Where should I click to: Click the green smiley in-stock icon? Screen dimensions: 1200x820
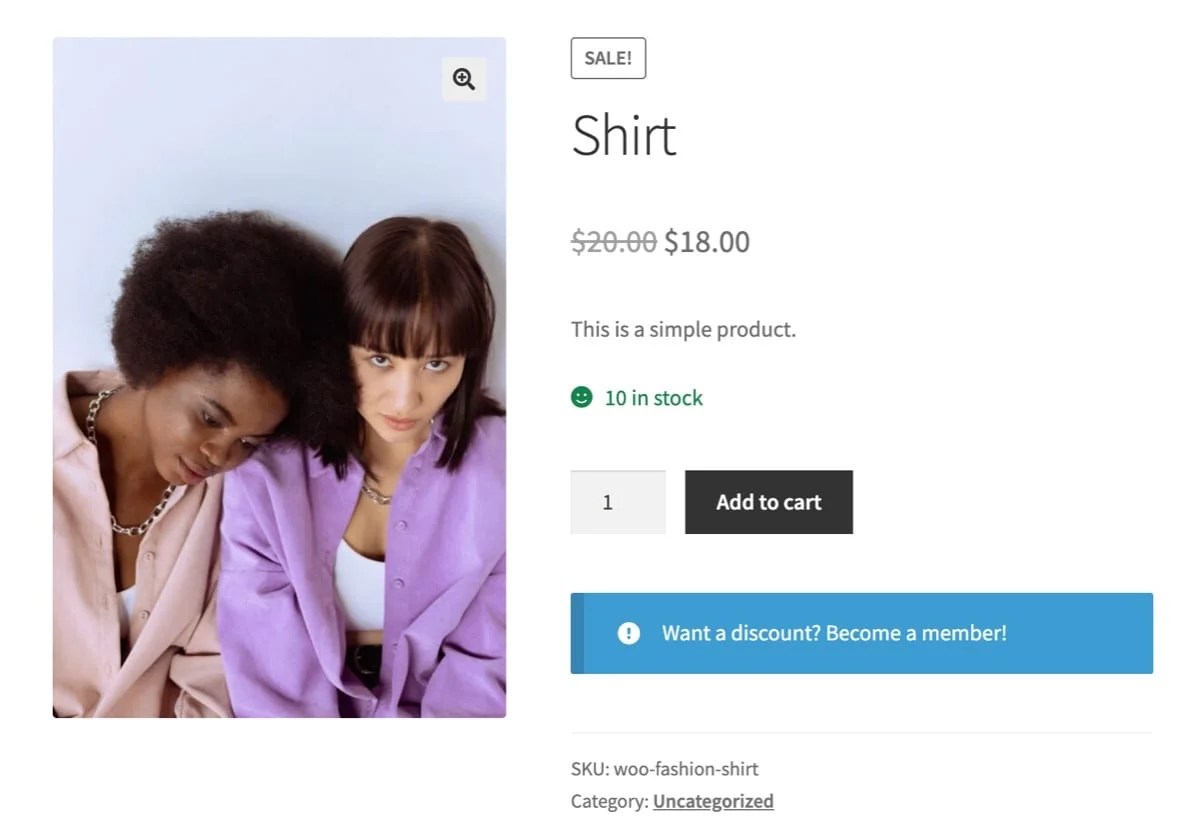coord(581,398)
